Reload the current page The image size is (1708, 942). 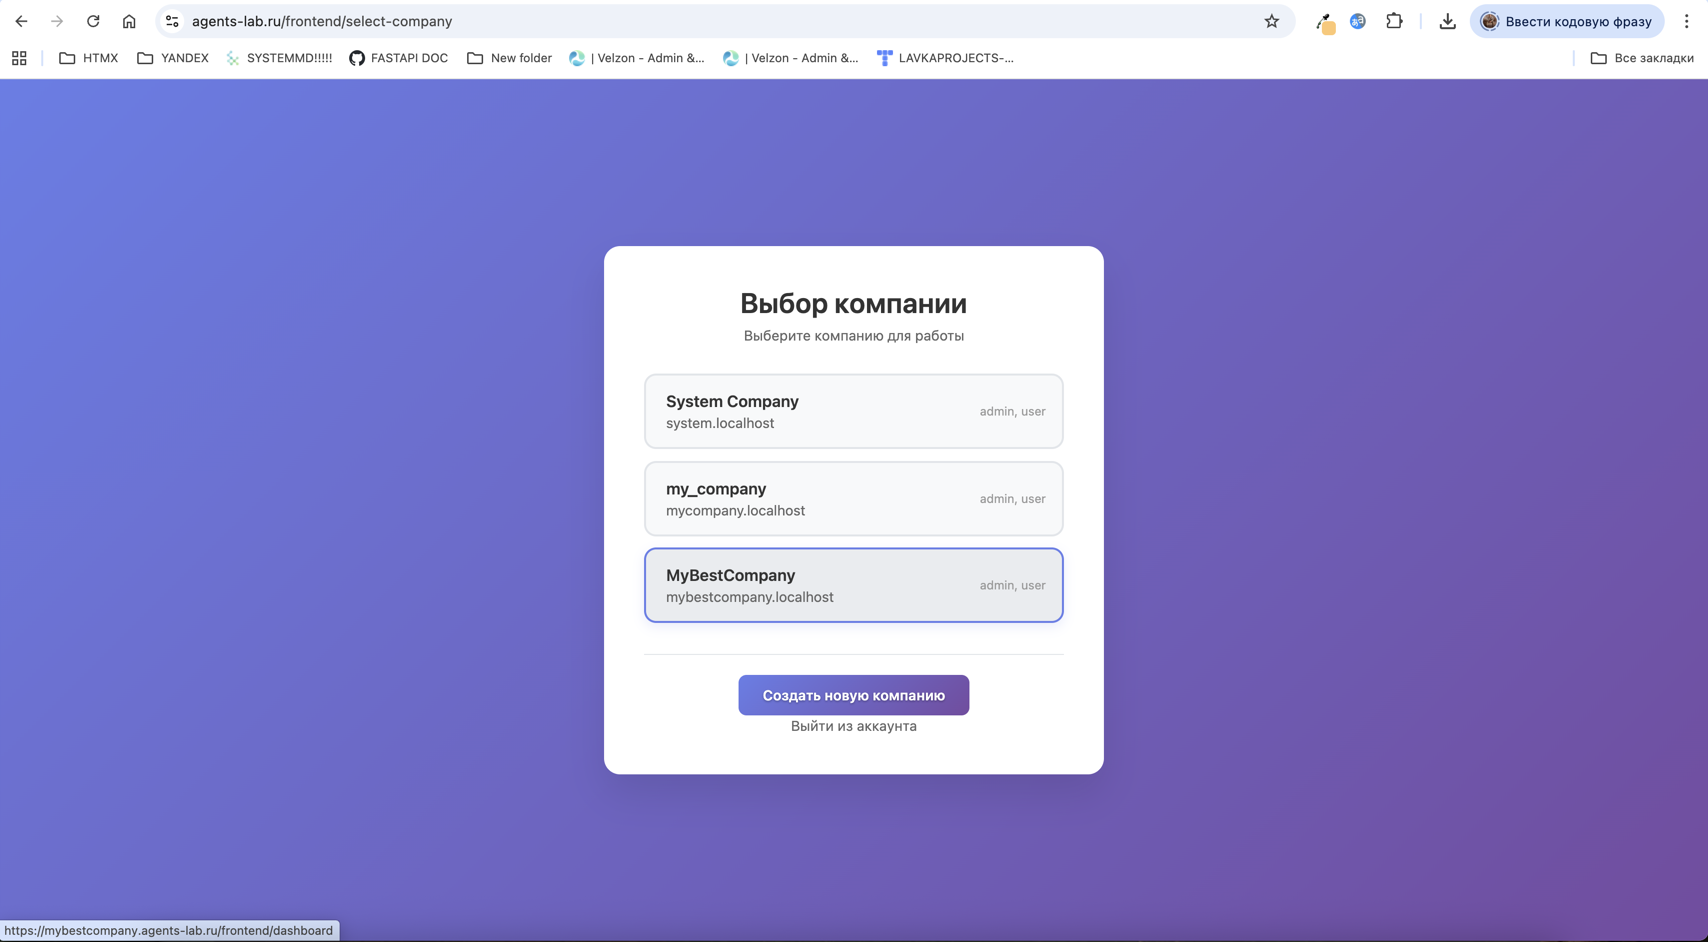pos(93,20)
